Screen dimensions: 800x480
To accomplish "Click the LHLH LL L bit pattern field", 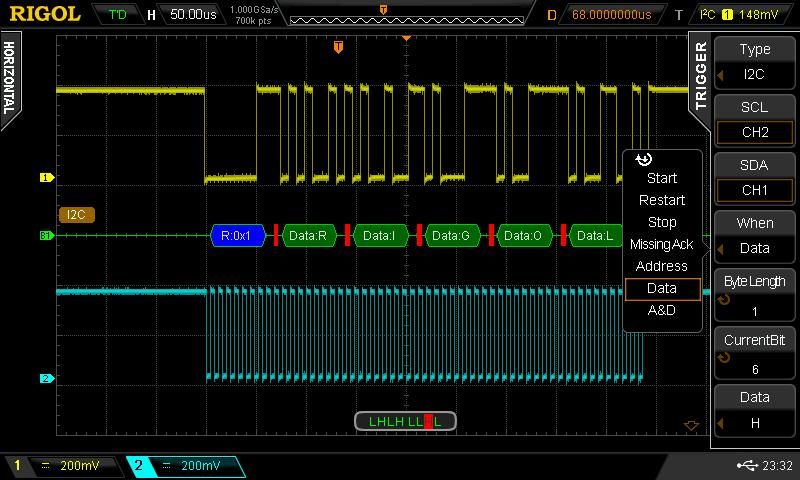I will (x=405, y=421).
